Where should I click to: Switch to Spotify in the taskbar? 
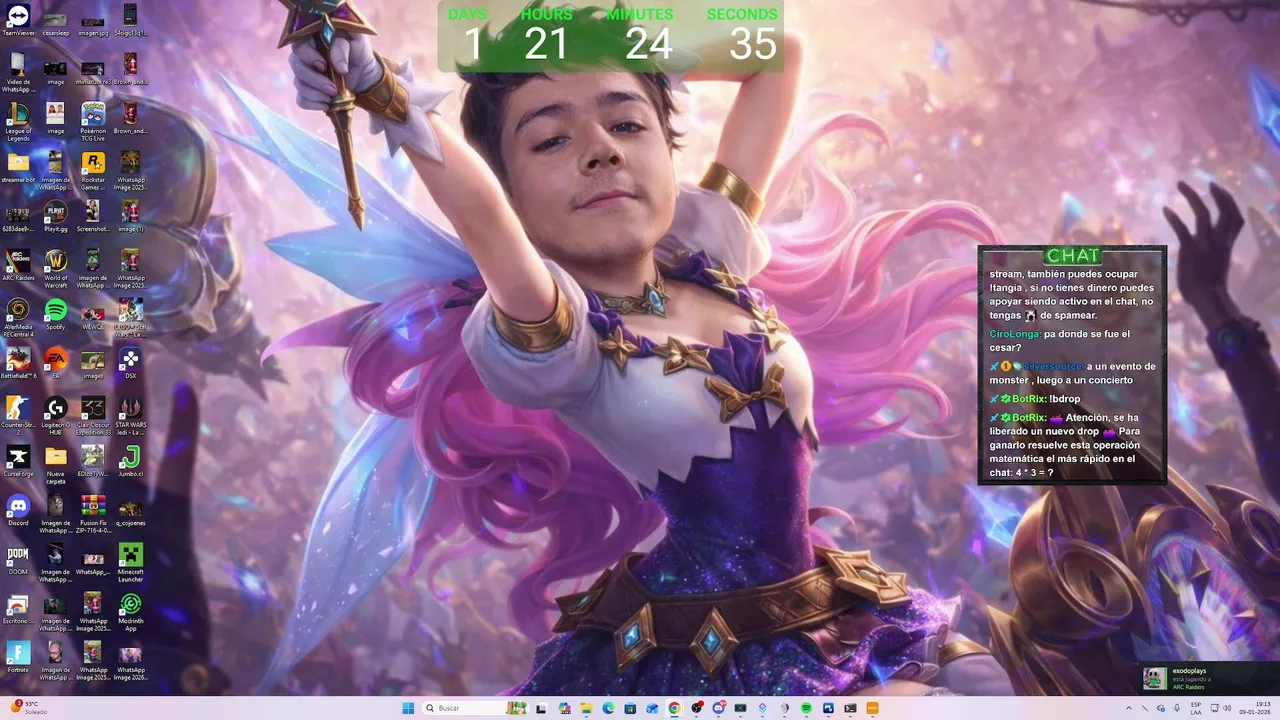tap(806, 708)
